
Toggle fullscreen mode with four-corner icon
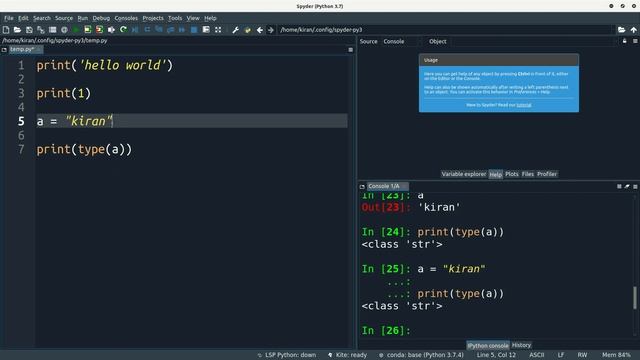[x=218, y=30]
